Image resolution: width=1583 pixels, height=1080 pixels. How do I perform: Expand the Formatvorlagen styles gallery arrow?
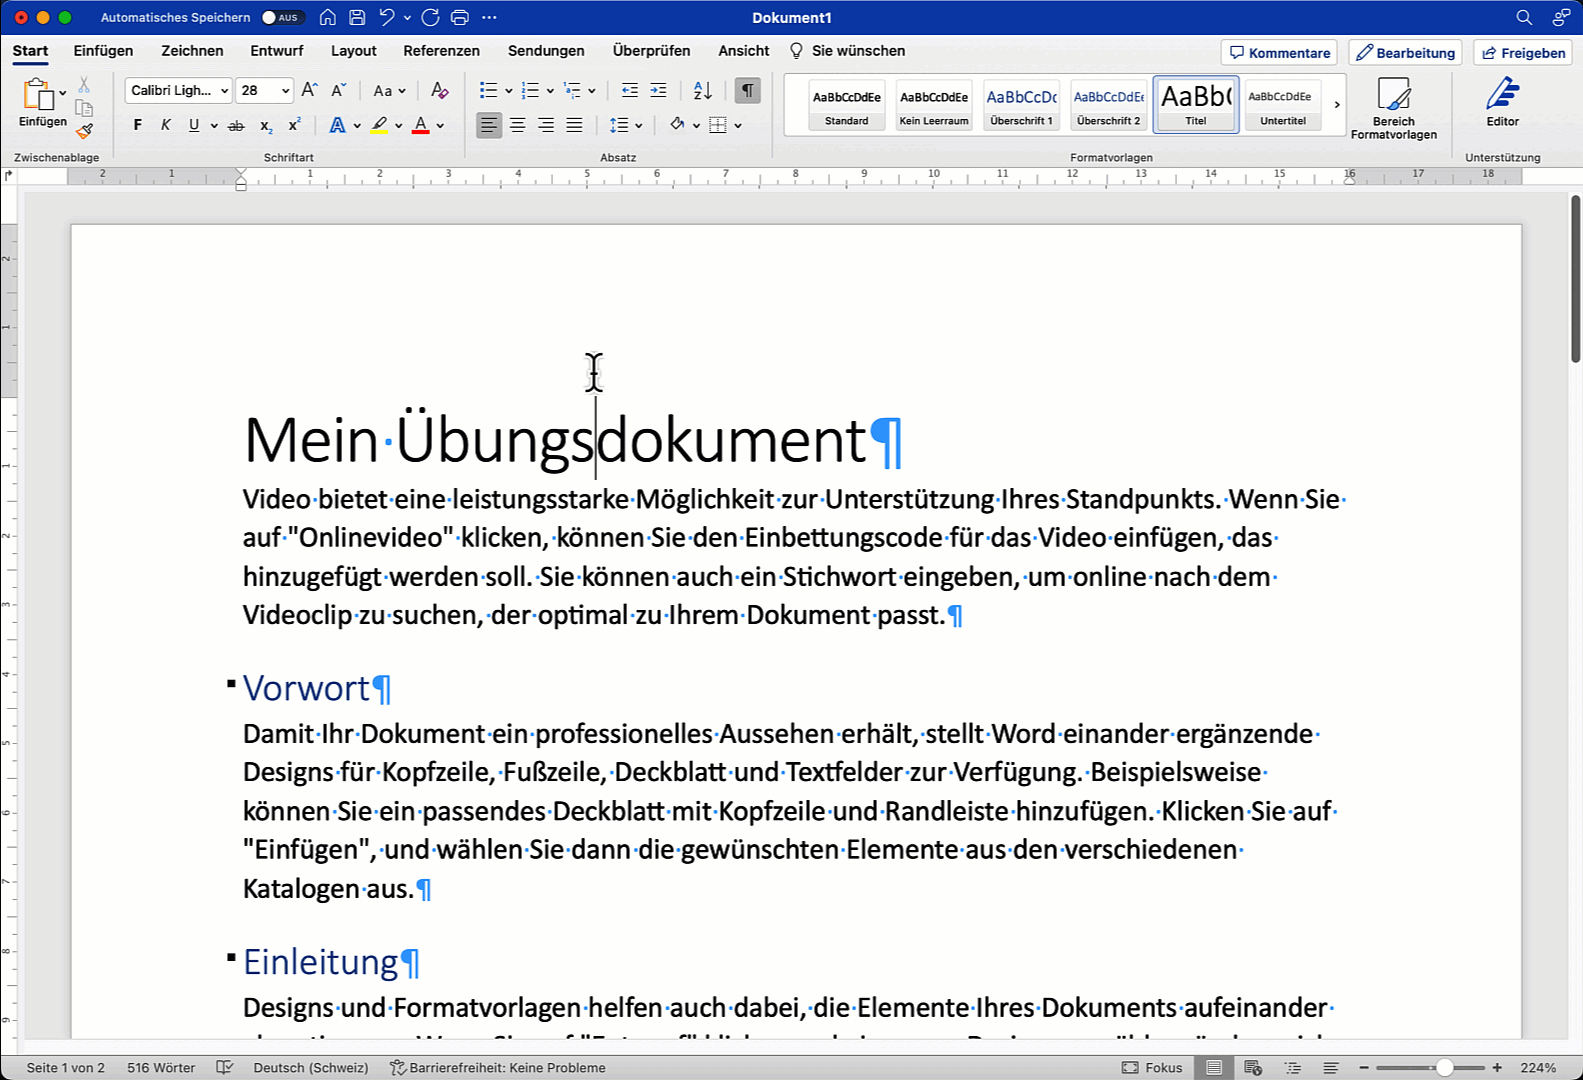click(x=1337, y=104)
